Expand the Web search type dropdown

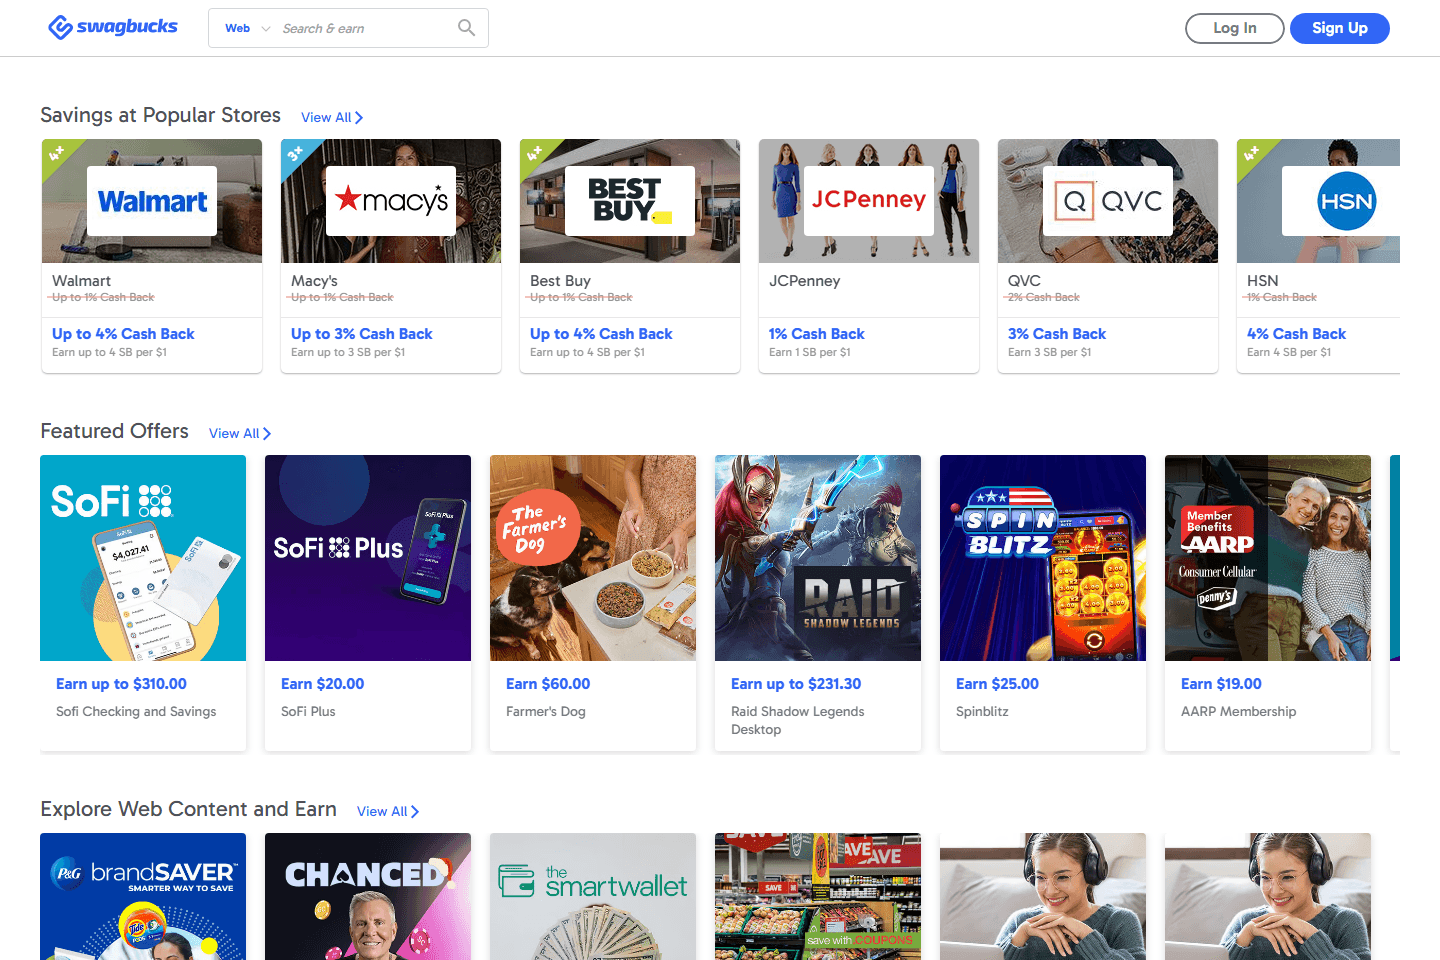click(247, 28)
